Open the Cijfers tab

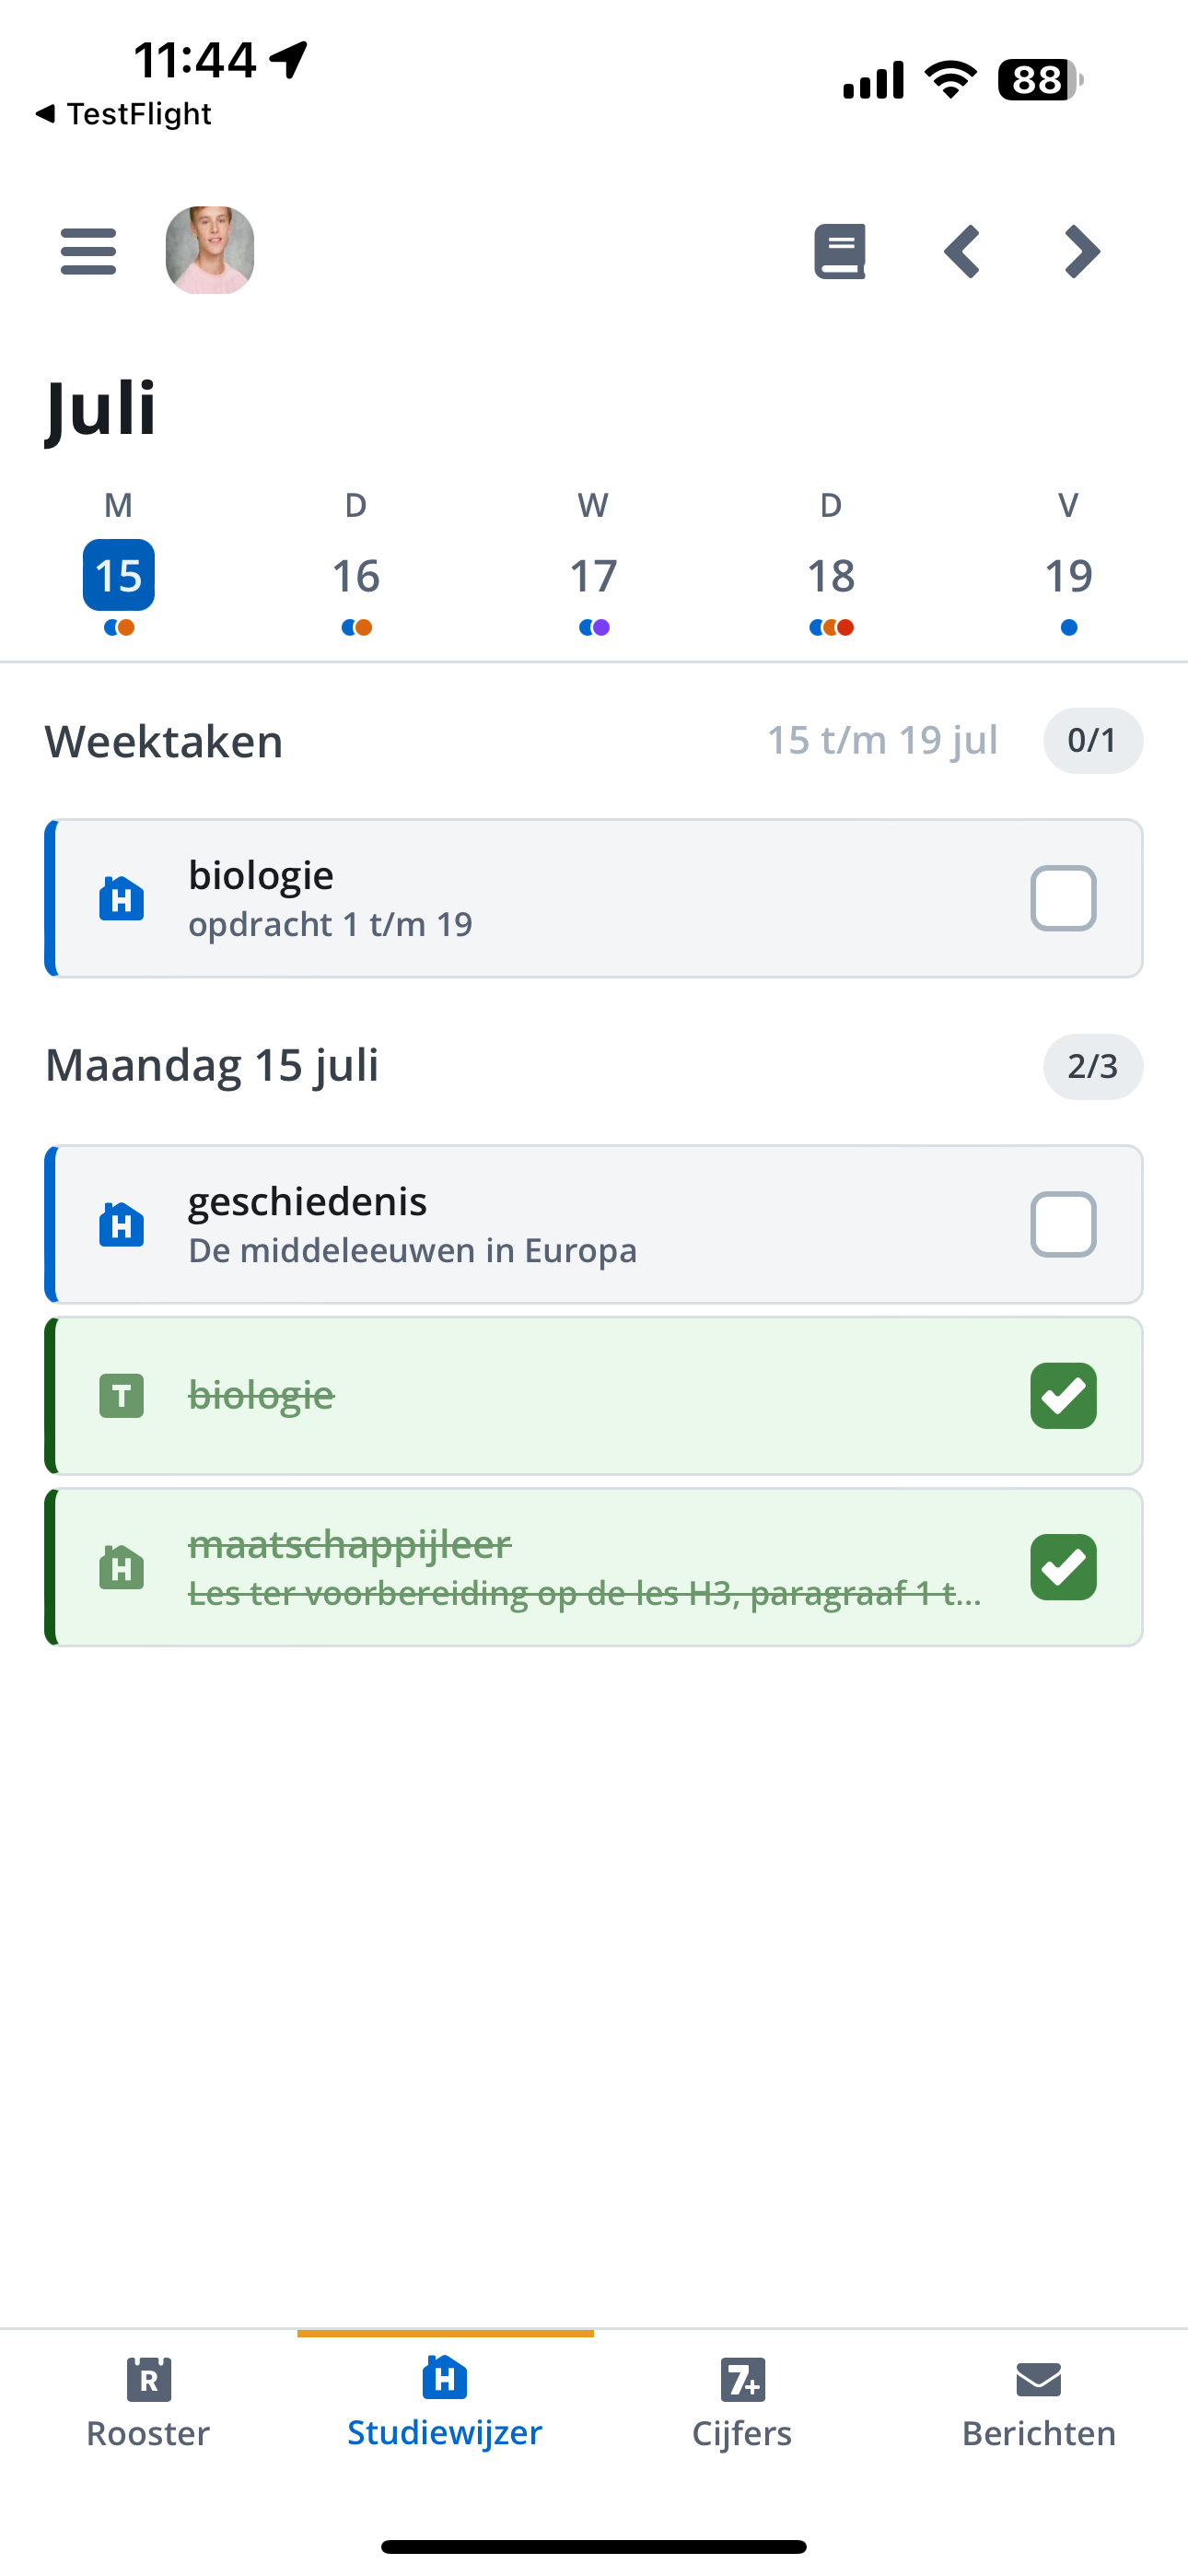742,2402
